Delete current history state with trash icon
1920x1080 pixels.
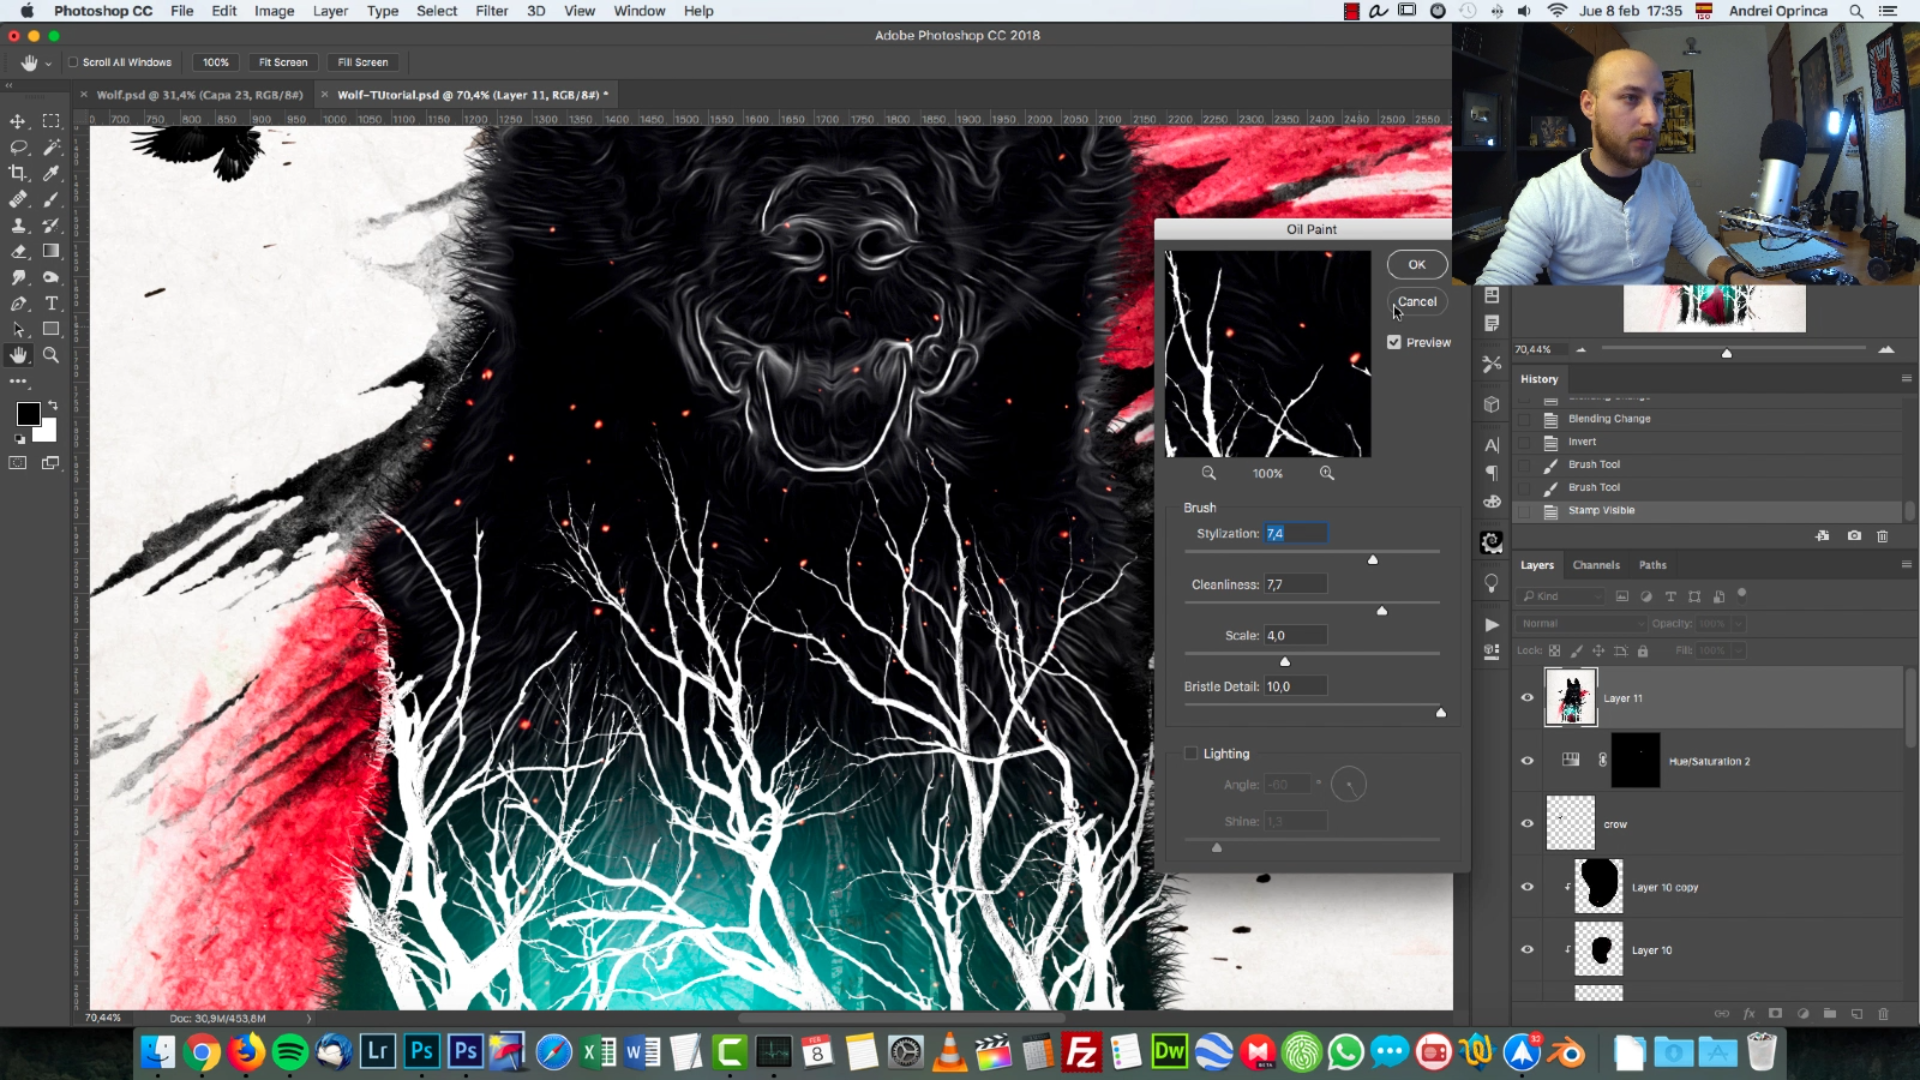coord(1882,536)
